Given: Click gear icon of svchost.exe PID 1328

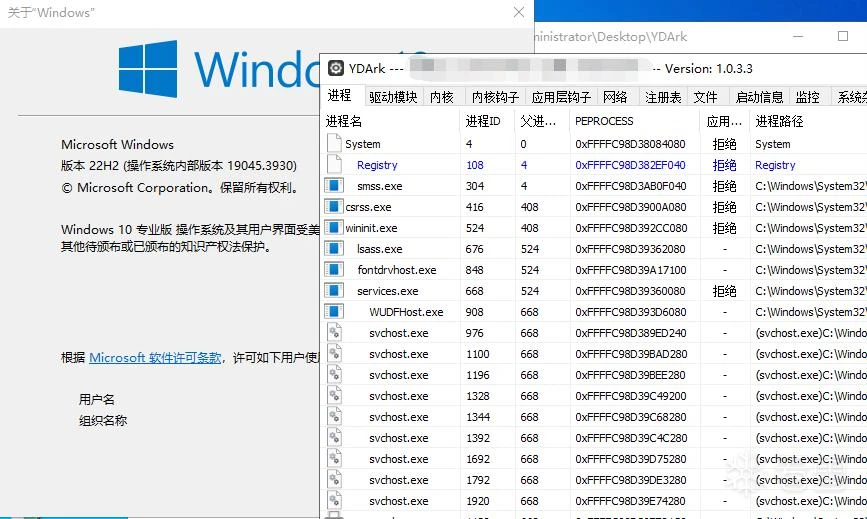Looking at the screenshot, I should pos(334,396).
